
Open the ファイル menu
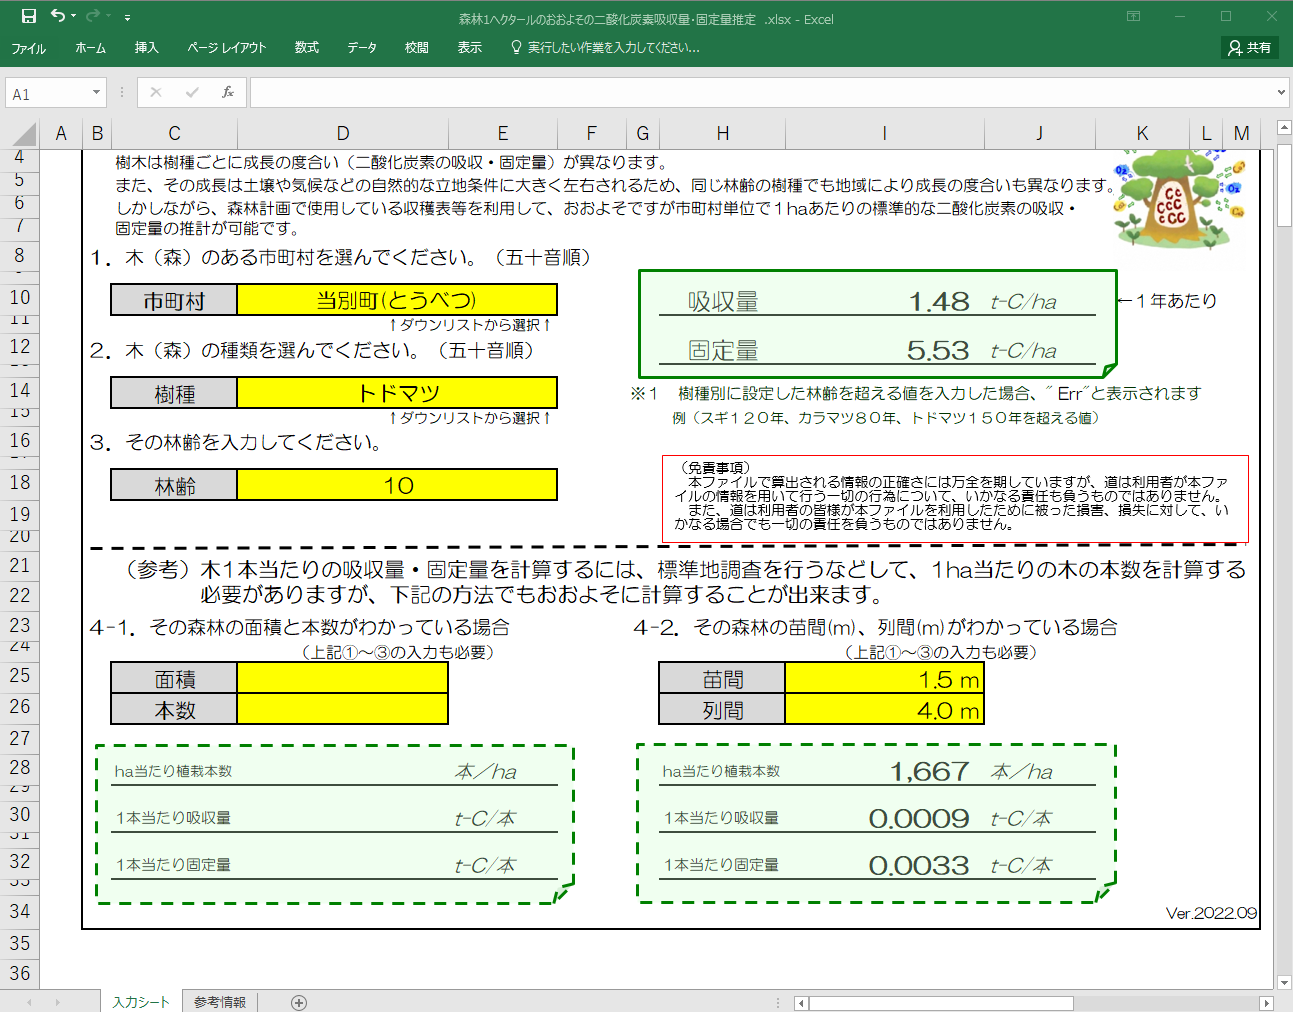coord(29,46)
